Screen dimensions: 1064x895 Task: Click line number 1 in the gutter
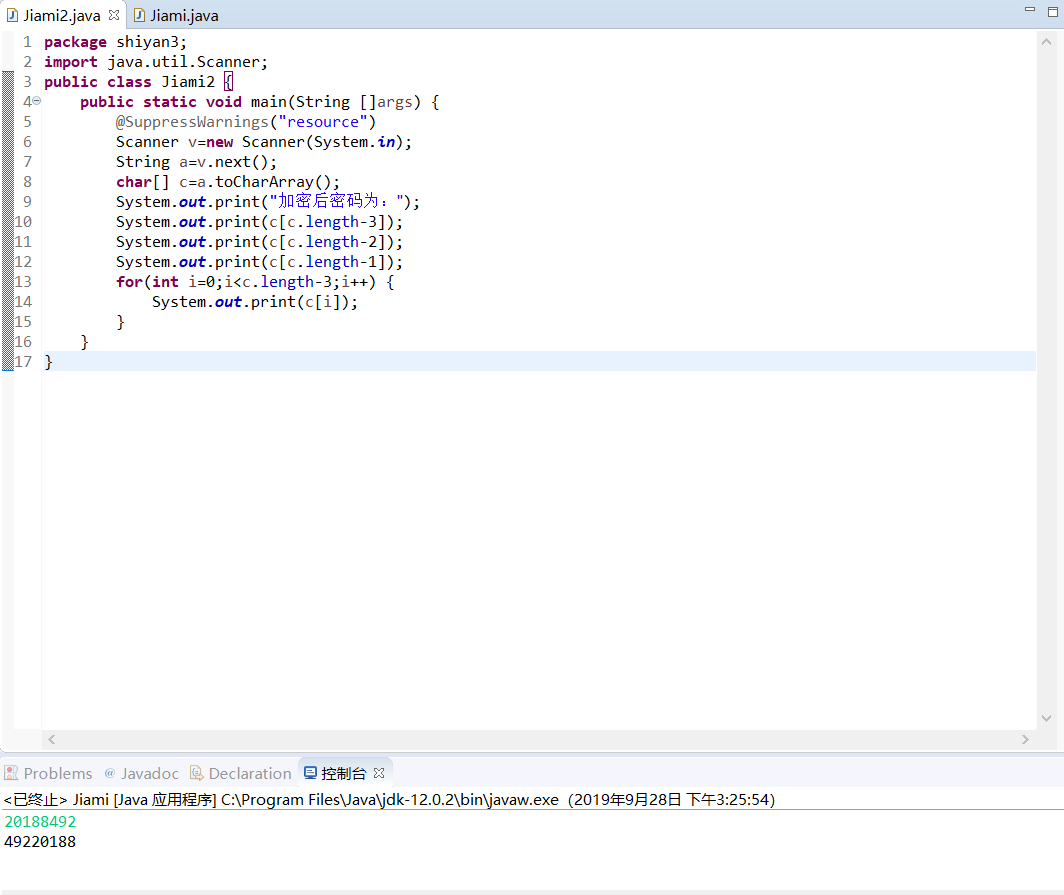27,42
